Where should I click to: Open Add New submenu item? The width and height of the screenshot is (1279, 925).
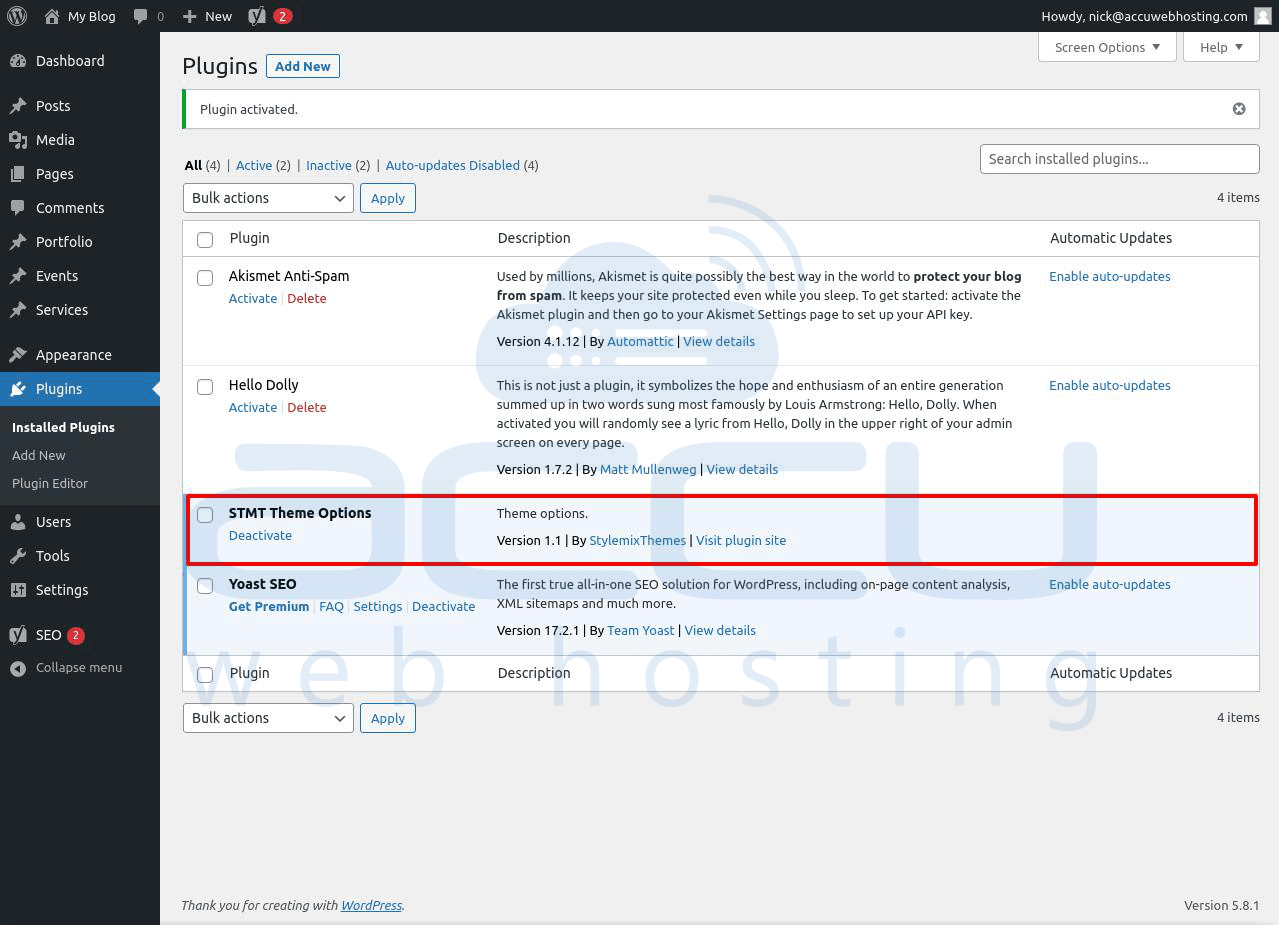39,455
